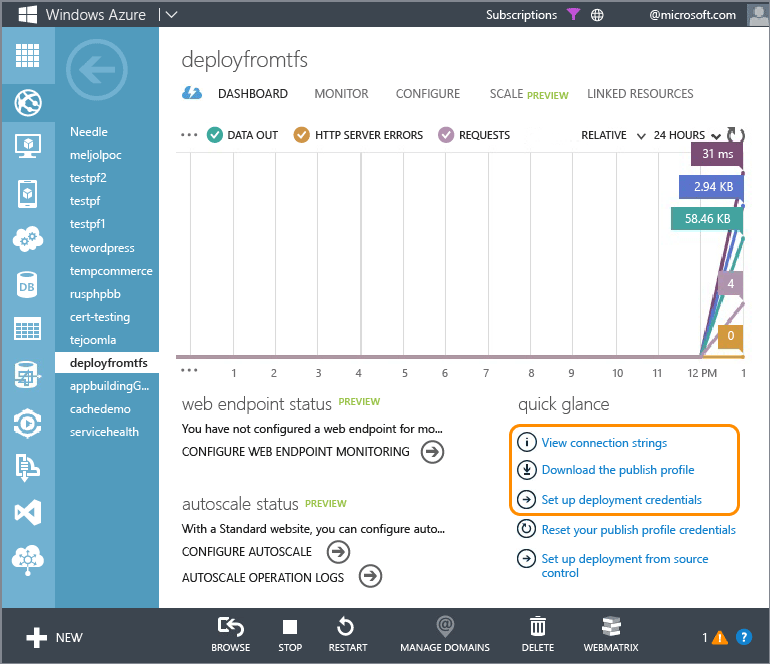Open the WEBMATRIX command icon
The width and height of the screenshot is (770, 664).
(611, 627)
